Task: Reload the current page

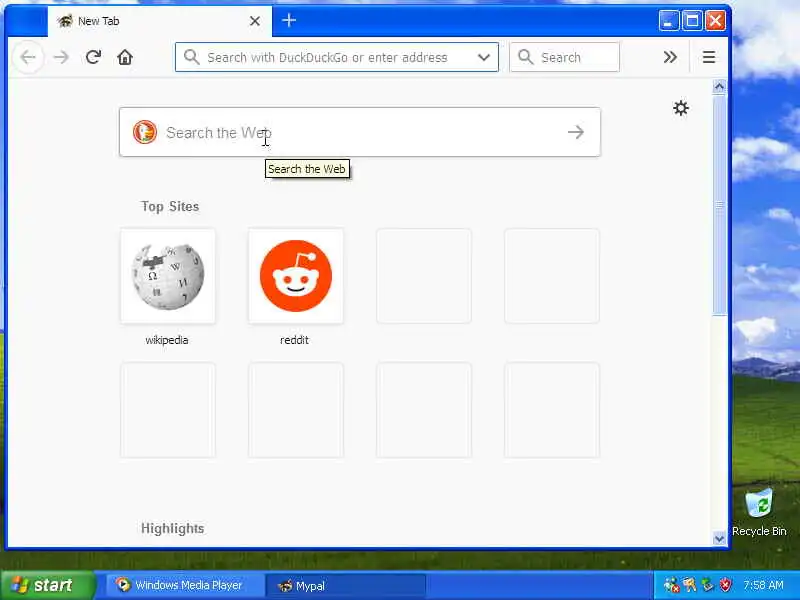Action: click(x=93, y=57)
